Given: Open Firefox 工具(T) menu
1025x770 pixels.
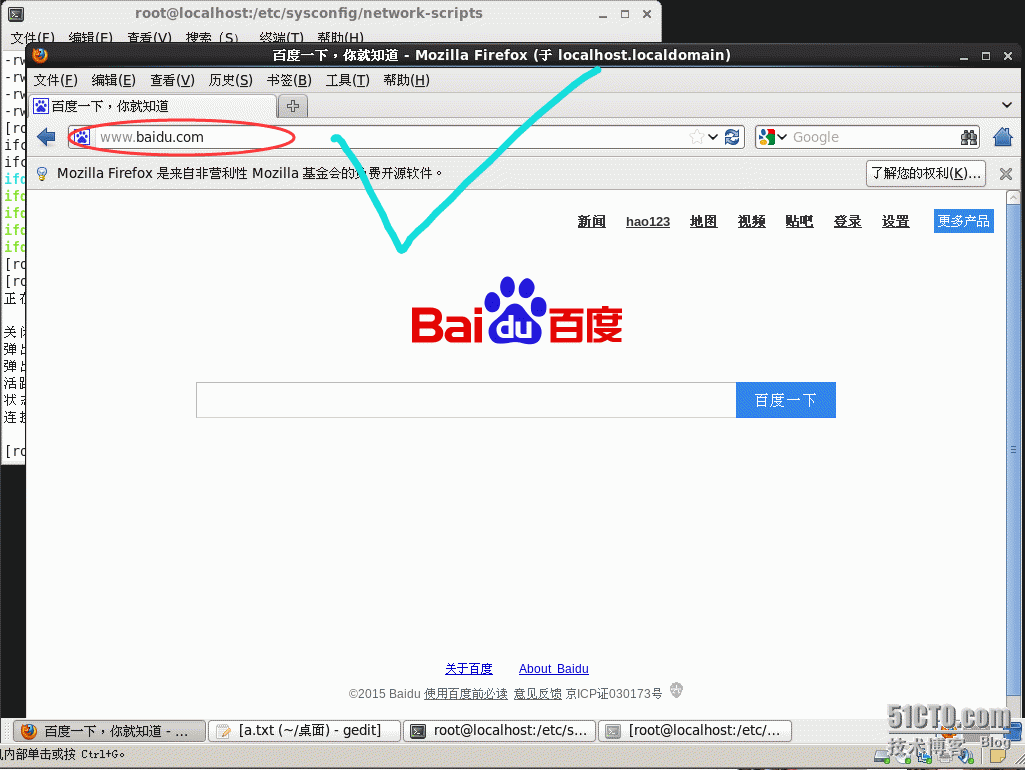Looking at the screenshot, I should tap(348, 80).
